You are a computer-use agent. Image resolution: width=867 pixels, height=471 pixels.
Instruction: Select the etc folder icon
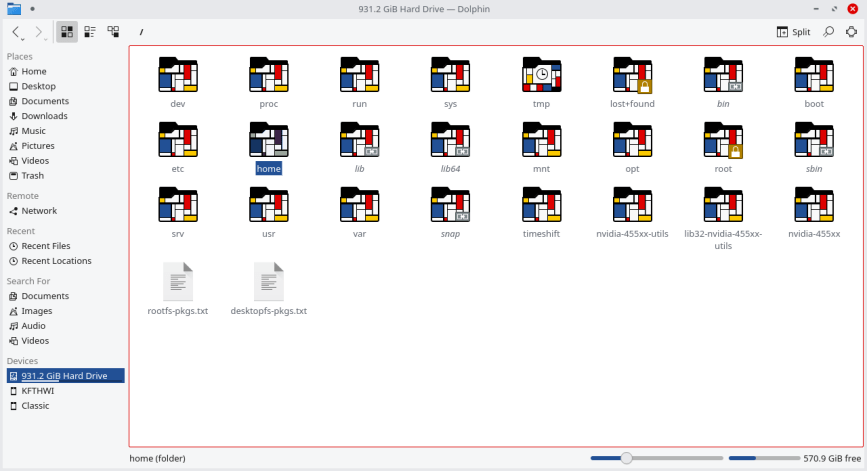click(x=178, y=140)
